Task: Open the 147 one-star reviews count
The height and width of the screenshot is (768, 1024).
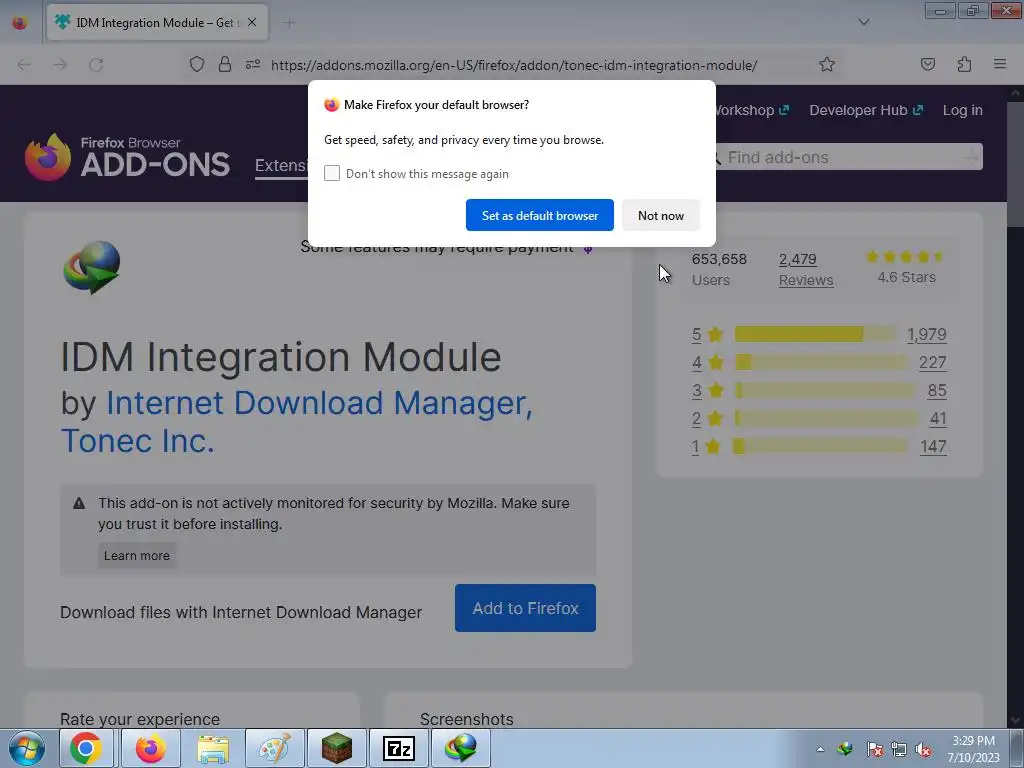Action: 933,447
